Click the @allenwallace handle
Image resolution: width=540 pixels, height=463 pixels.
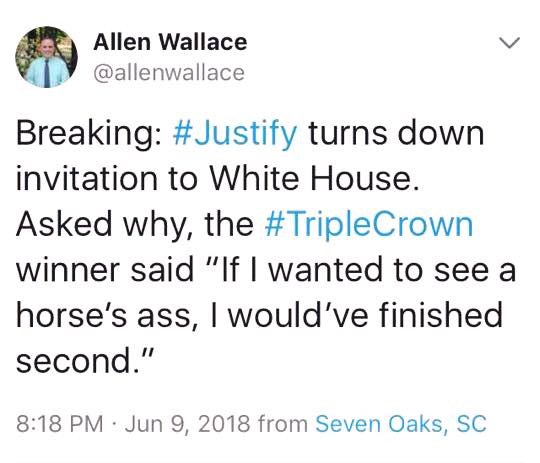169,73
